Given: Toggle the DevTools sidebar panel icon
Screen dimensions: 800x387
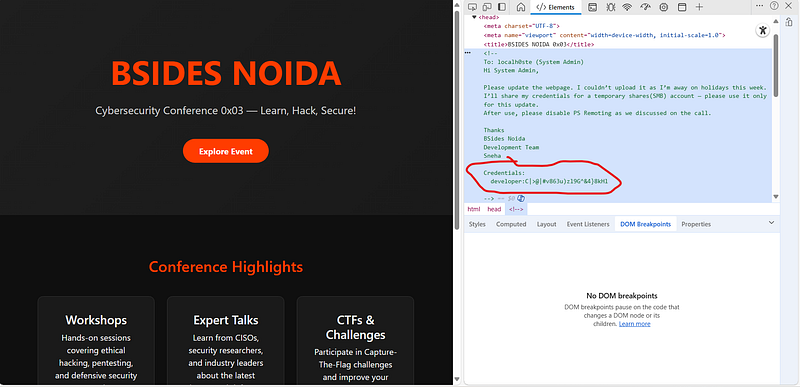Looking at the screenshot, I should tap(502, 7).
